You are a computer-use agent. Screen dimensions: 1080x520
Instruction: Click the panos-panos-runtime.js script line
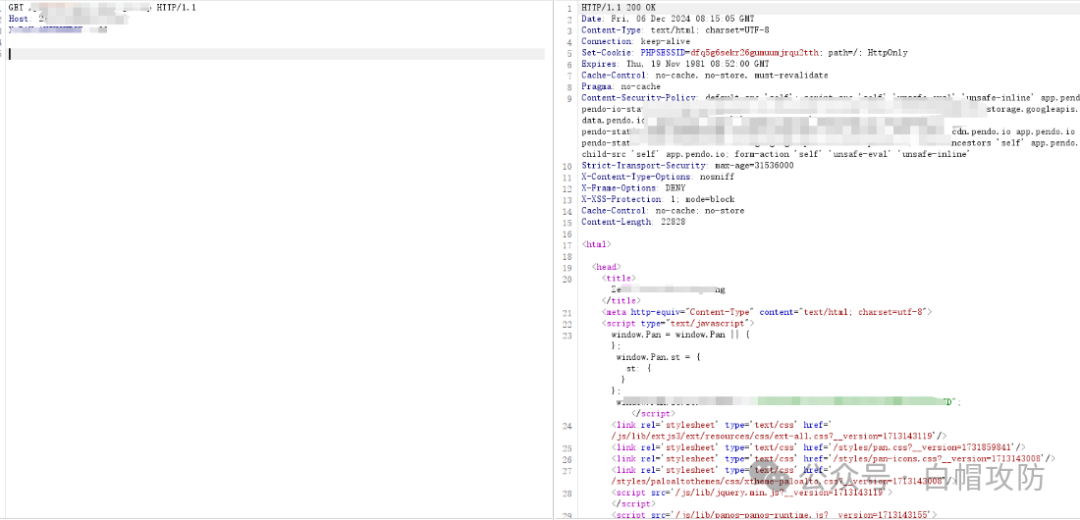pyautogui.click(x=774, y=515)
